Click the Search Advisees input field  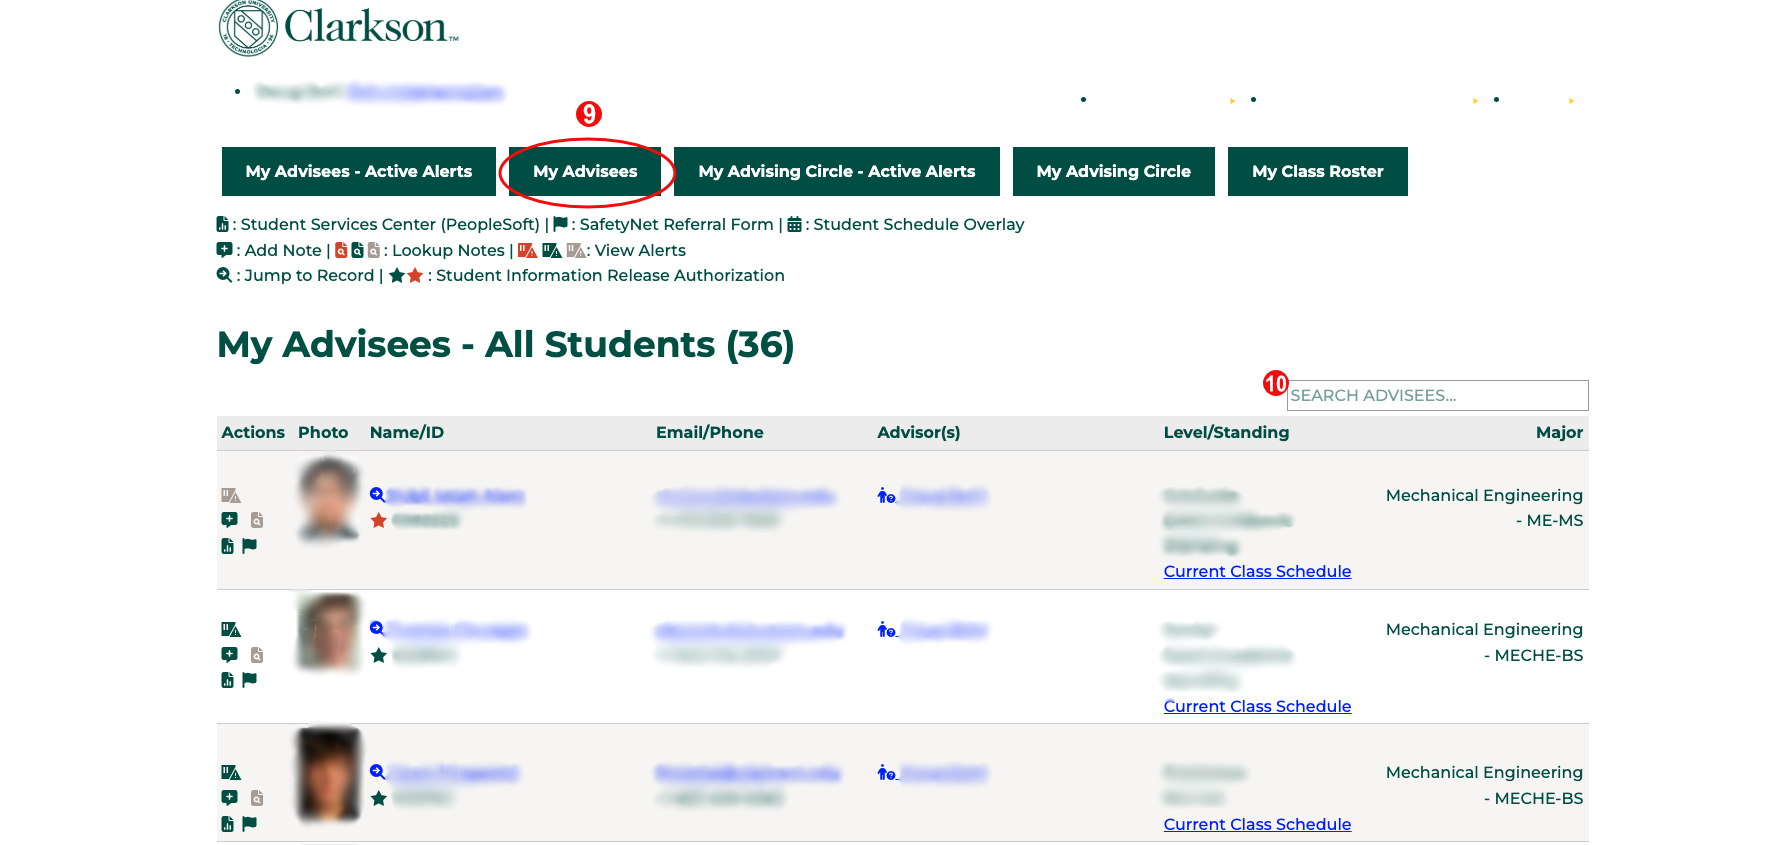[1436, 396]
